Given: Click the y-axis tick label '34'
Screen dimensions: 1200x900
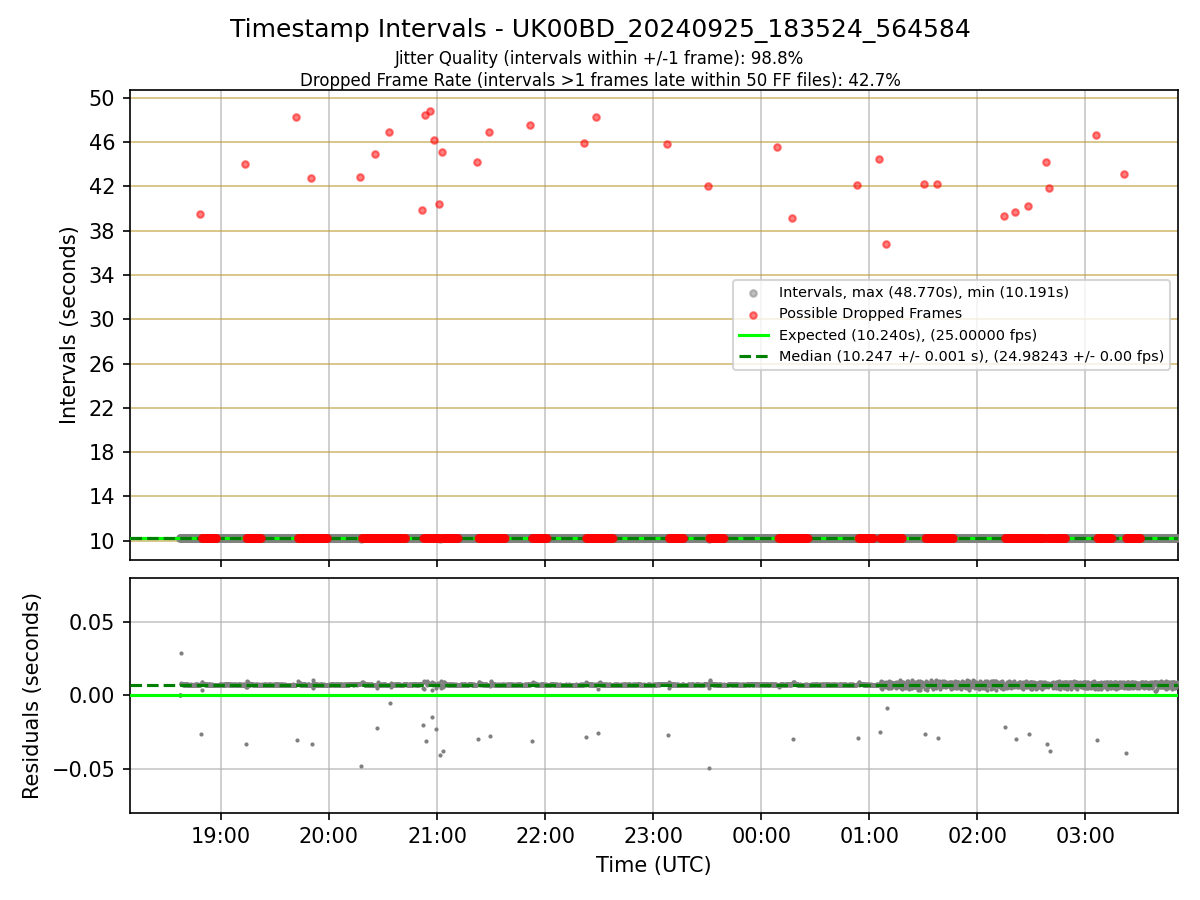Looking at the screenshot, I should (x=104, y=275).
